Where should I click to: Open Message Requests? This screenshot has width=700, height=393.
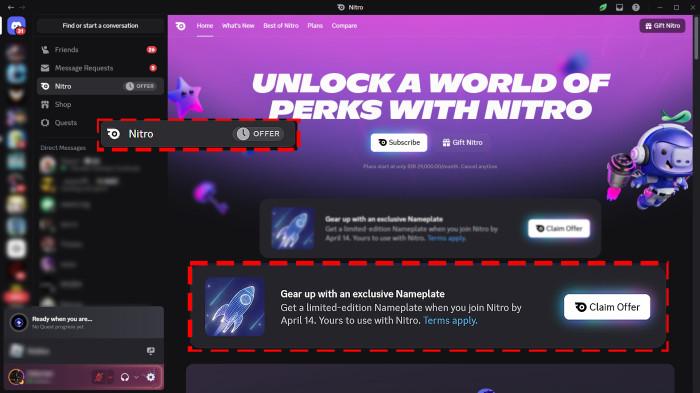tap(100, 68)
